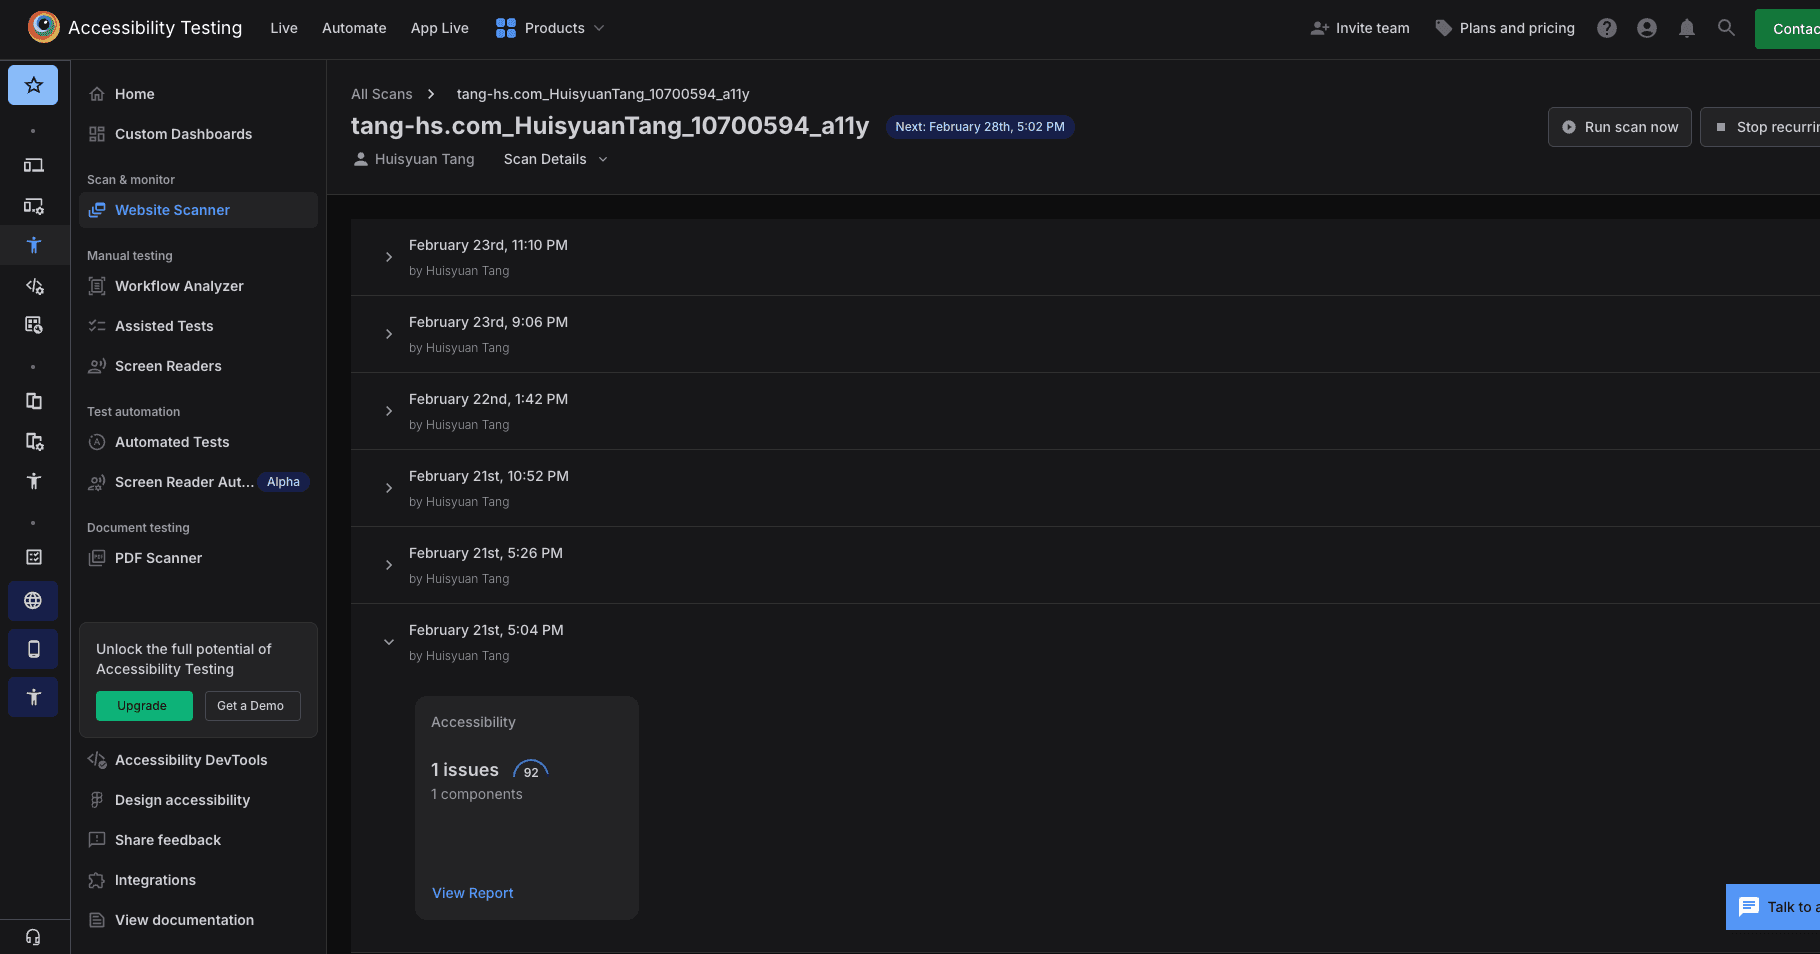Click the Share feedback chat icon
This screenshot has width=1820, height=954.
click(x=97, y=840)
